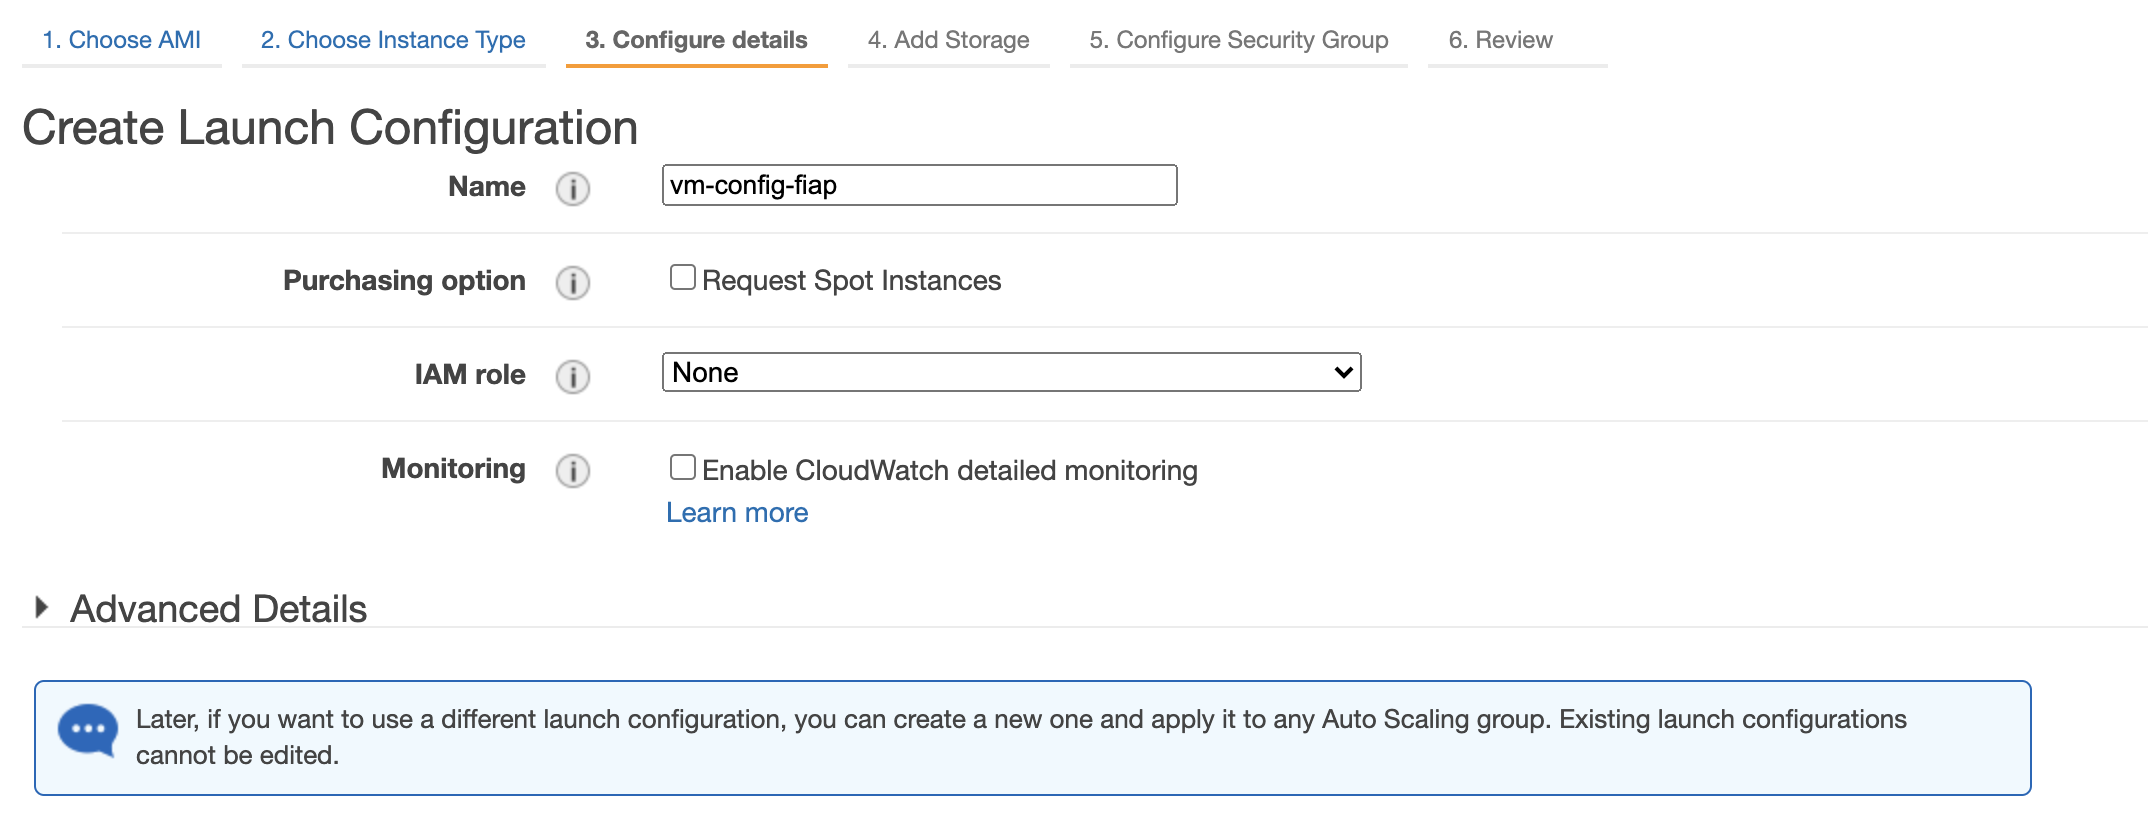The width and height of the screenshot is (2148, 828).
Task: Click the Advanced Details heading text
Action: 218,609
